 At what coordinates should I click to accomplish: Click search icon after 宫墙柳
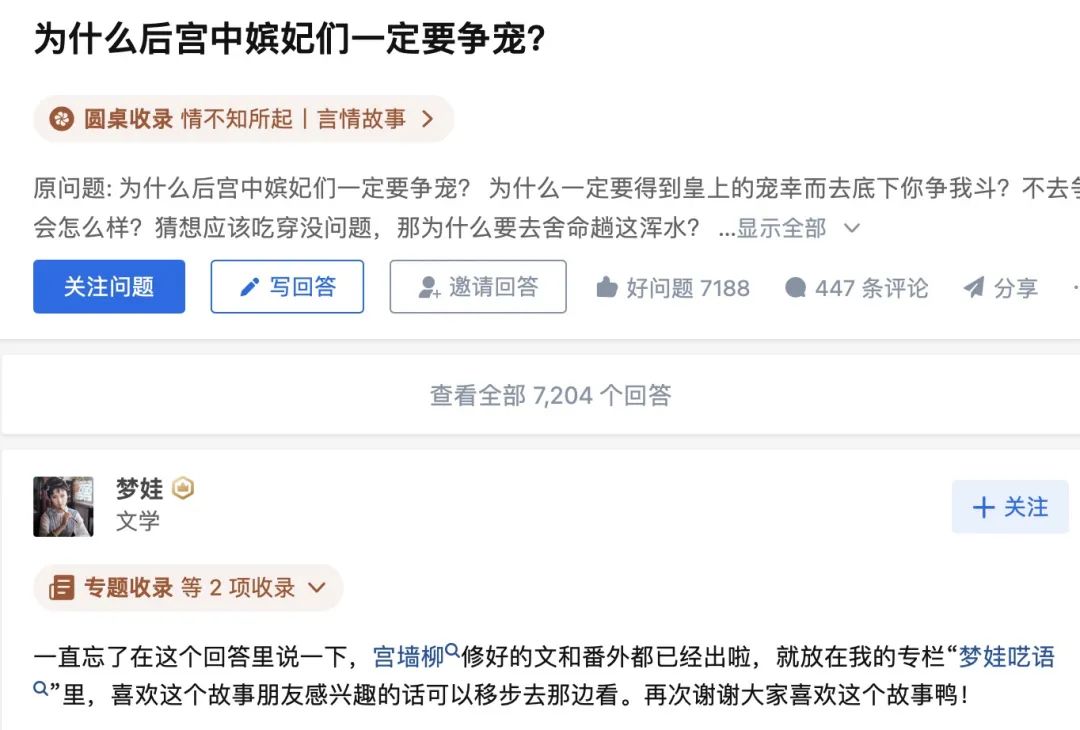452,652
